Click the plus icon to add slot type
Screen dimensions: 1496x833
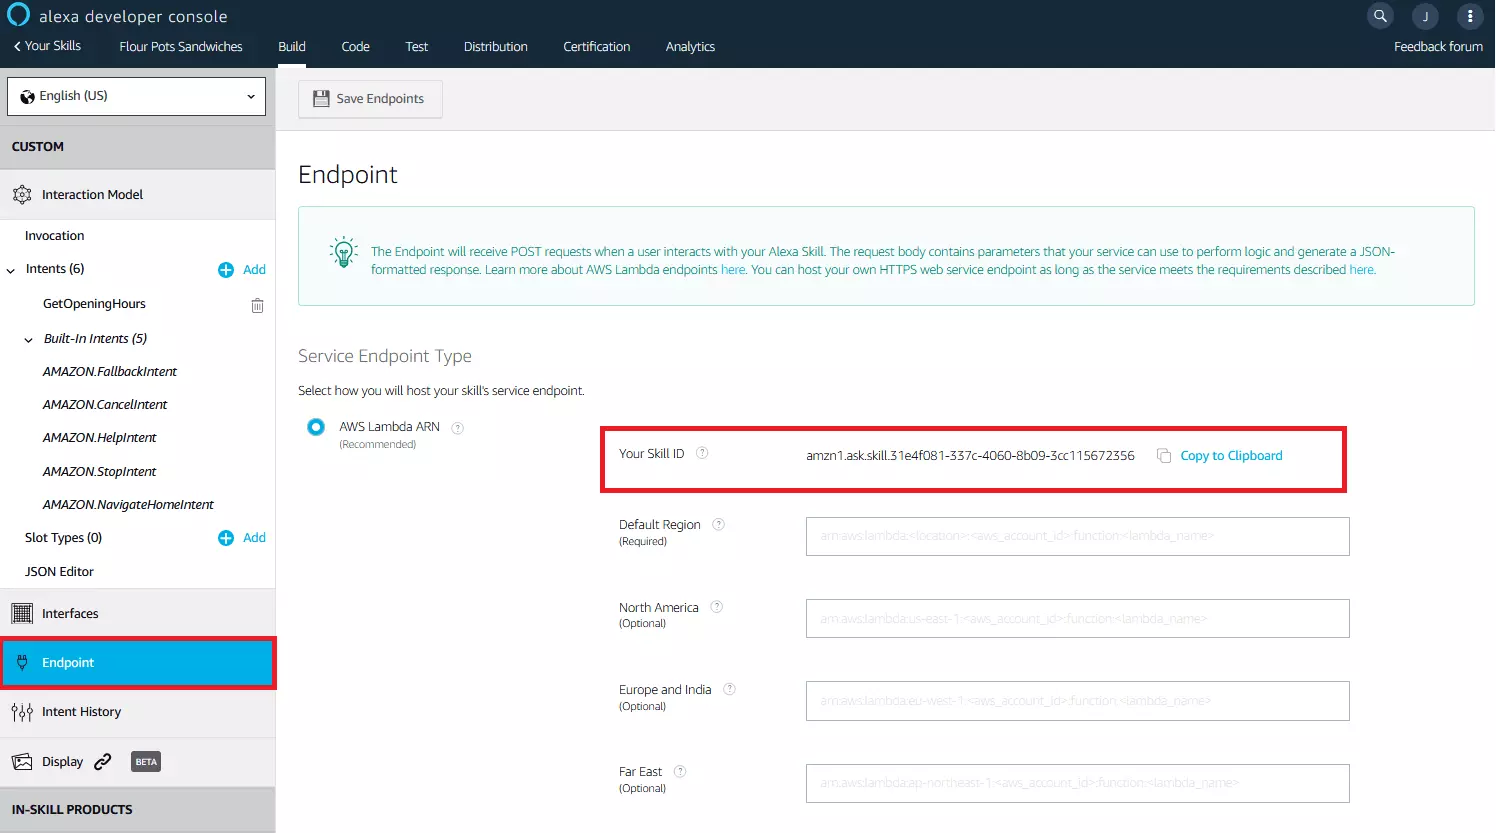226,538
